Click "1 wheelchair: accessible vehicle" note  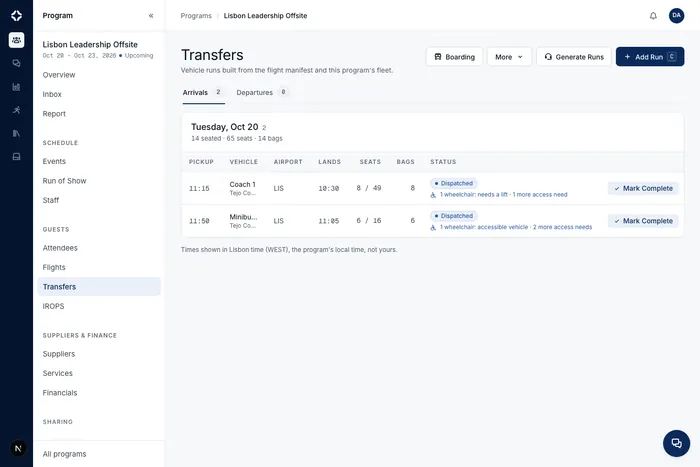[484, 227]
